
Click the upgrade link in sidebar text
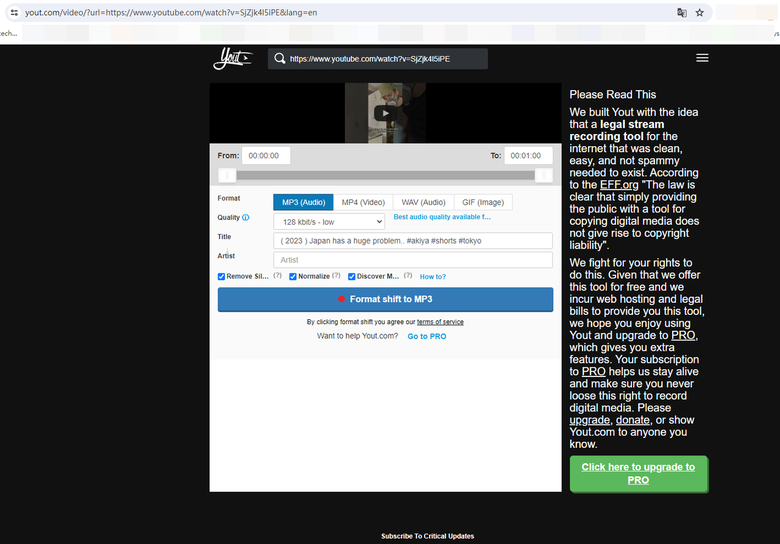tap(589, 420)
